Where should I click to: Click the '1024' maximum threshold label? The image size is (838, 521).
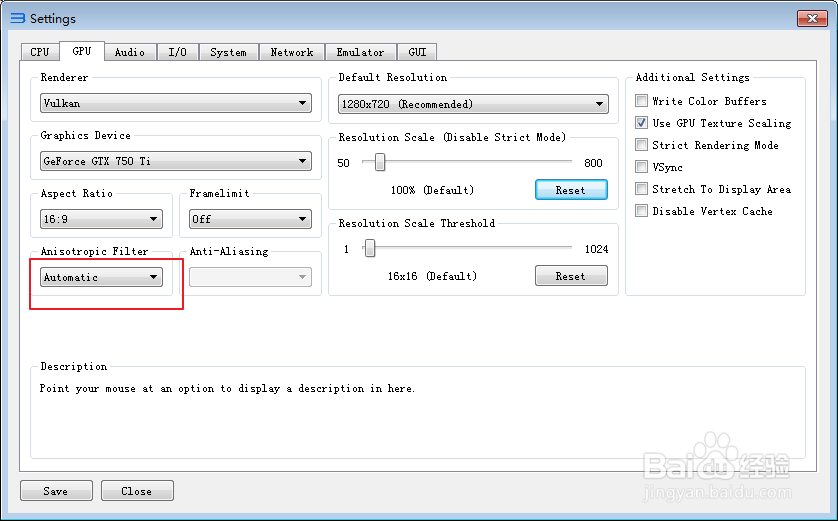[x=596, y=249]
